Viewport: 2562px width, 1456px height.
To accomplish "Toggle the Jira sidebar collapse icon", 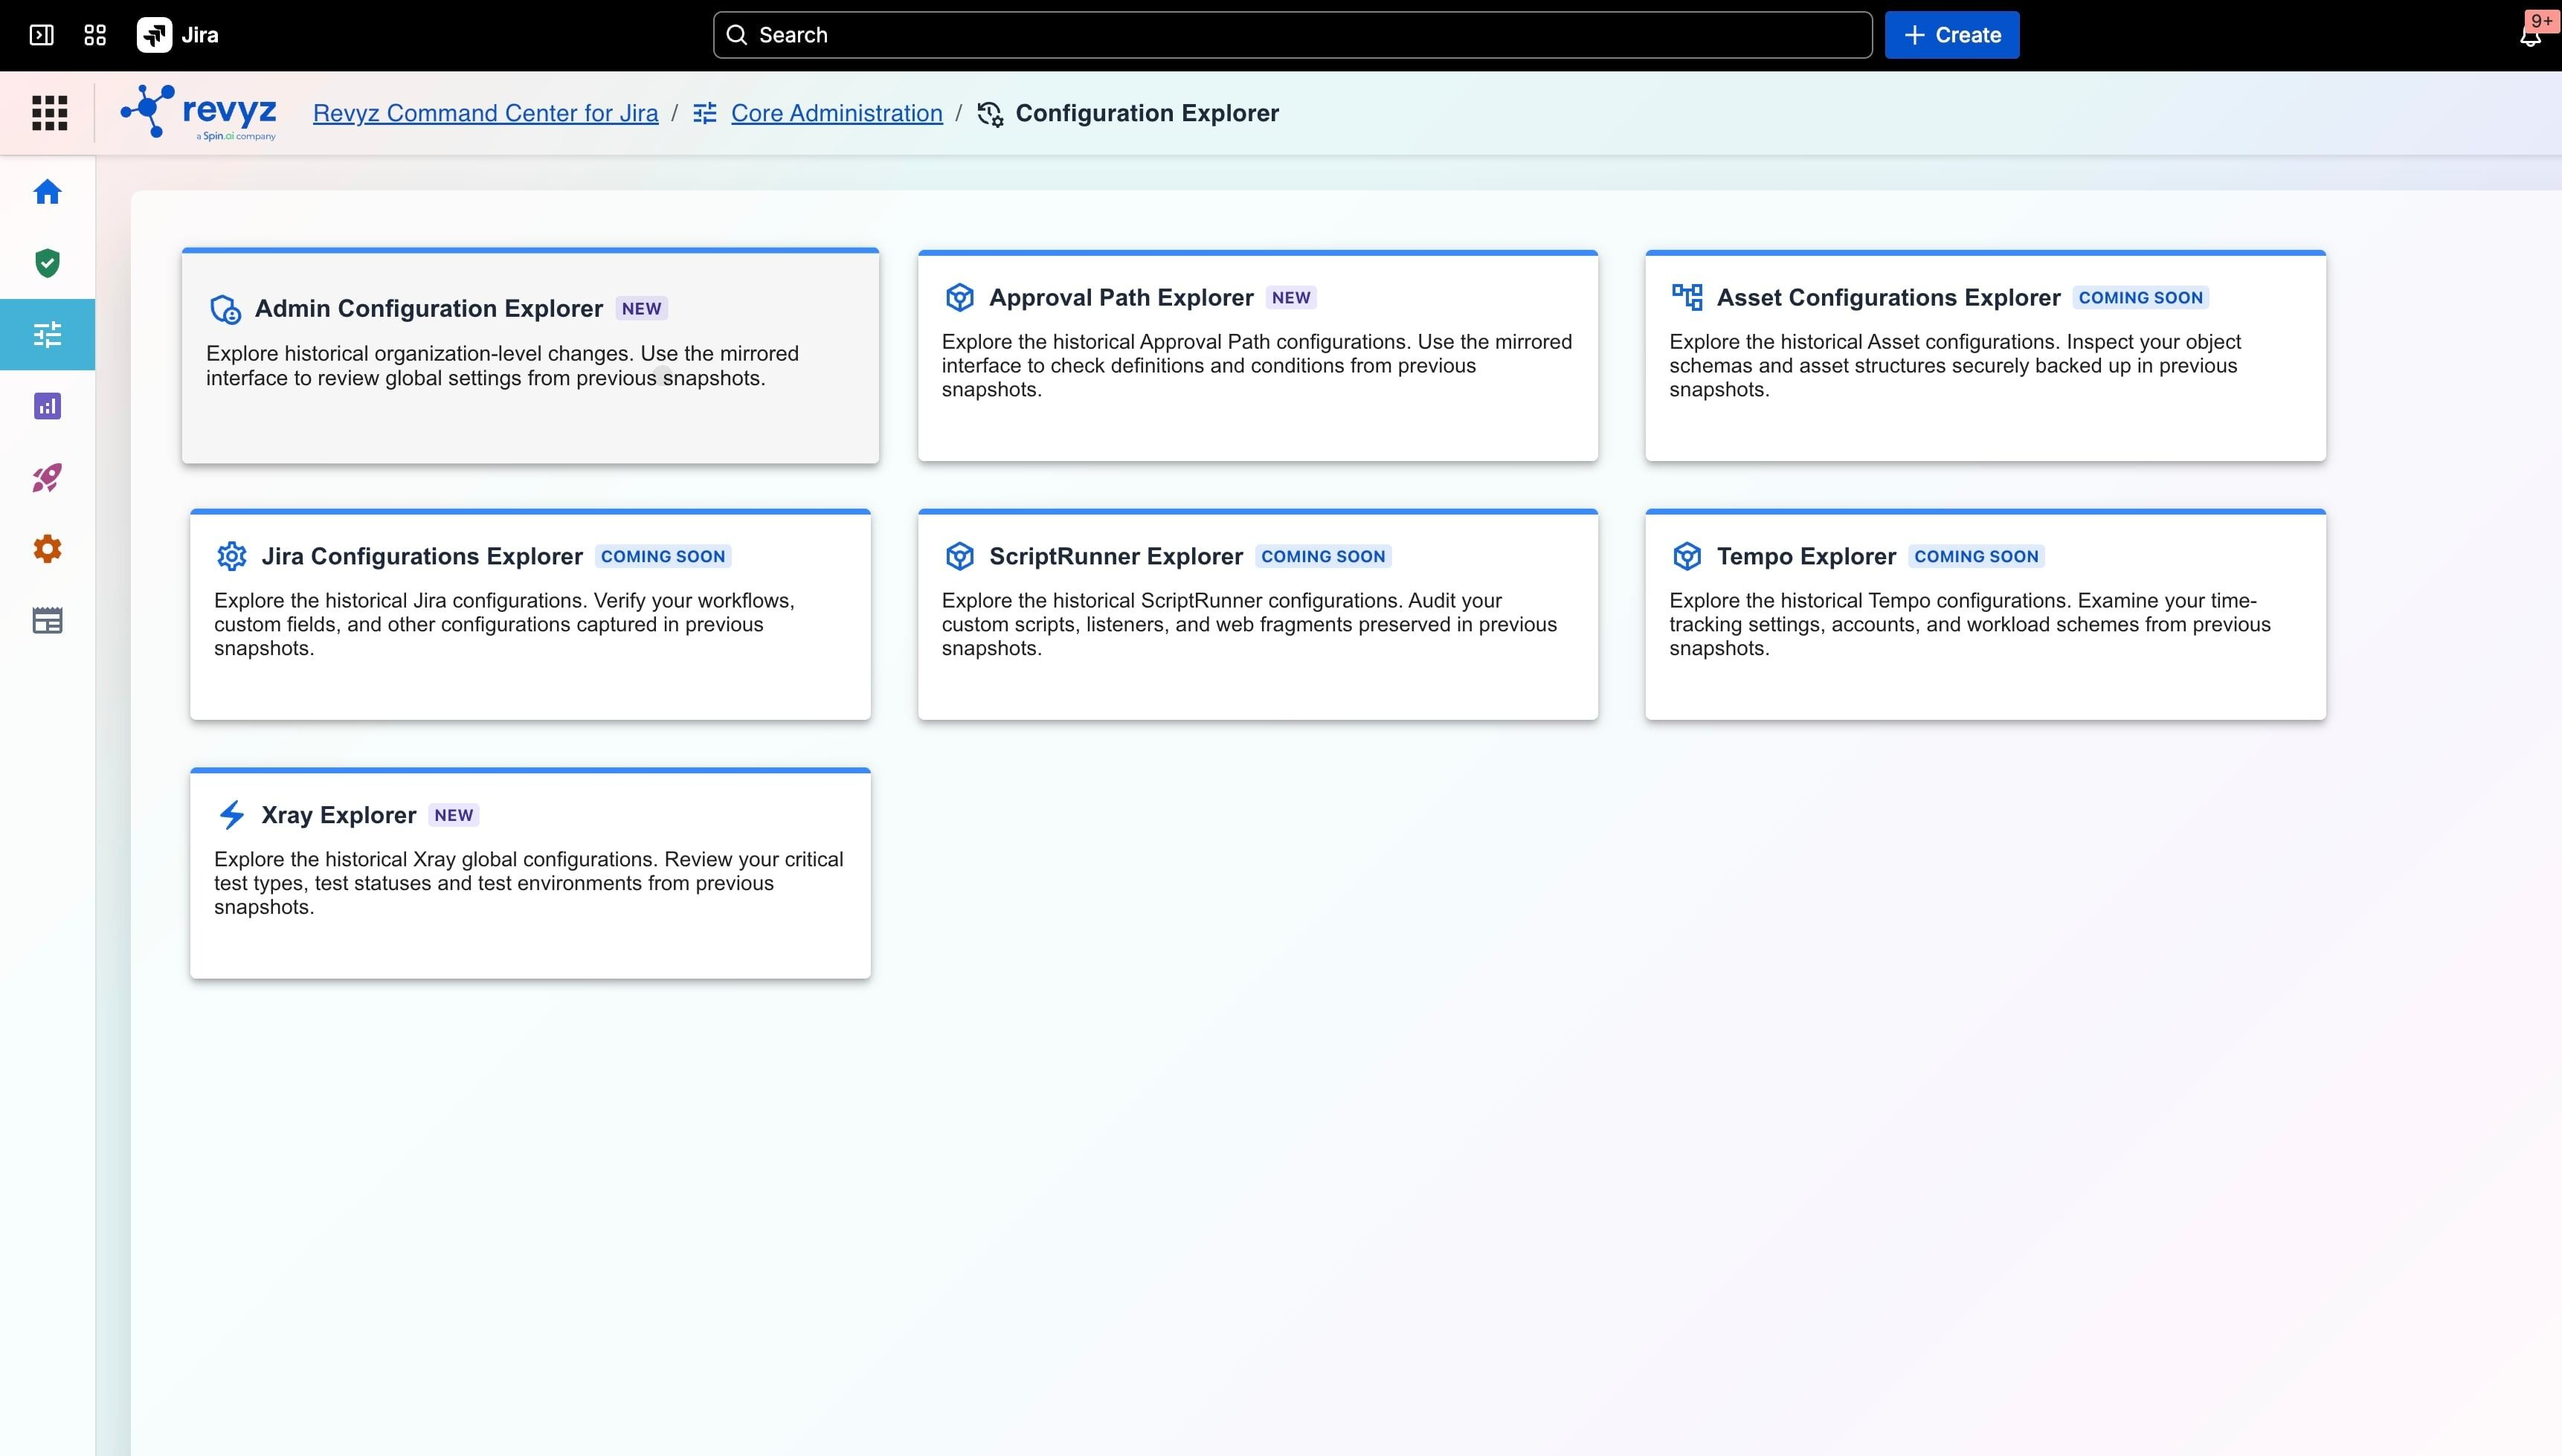I will (41, 35).
